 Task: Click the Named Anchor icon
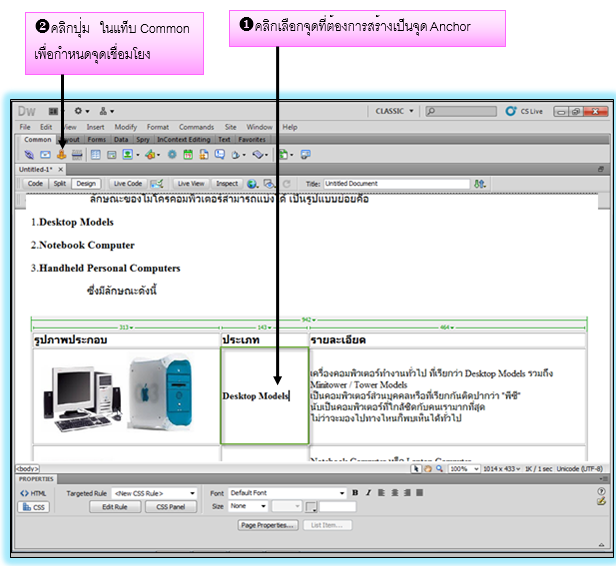61,155
